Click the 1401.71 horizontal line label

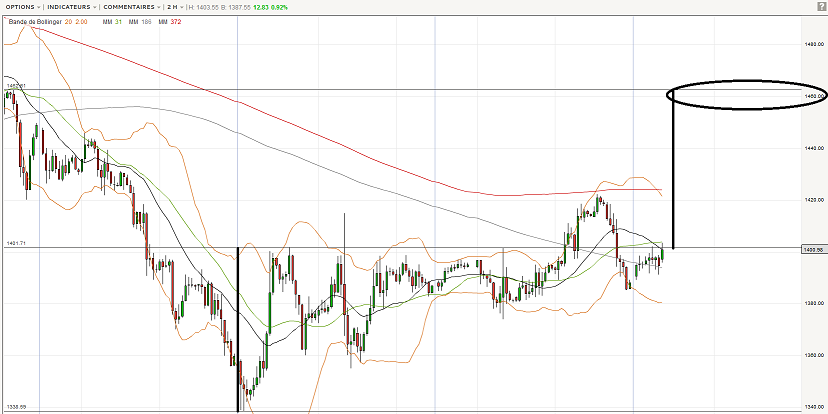(x=16, y=243)
